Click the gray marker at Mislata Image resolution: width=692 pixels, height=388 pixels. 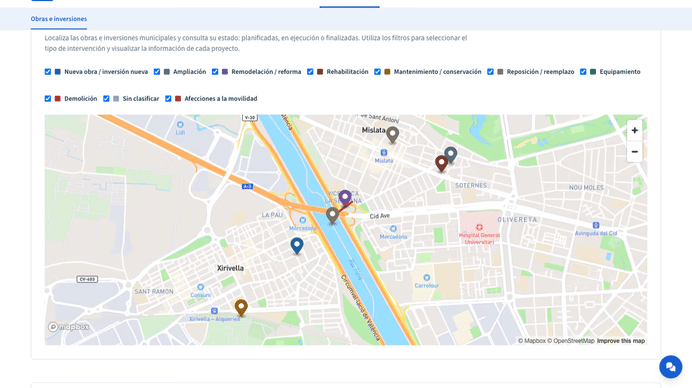pos(392,135)
